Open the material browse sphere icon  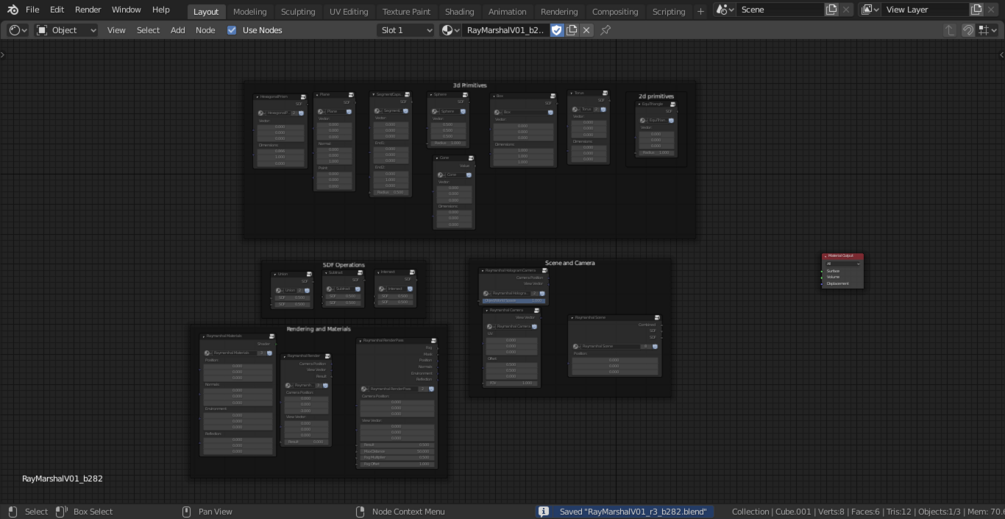[450, 30]
